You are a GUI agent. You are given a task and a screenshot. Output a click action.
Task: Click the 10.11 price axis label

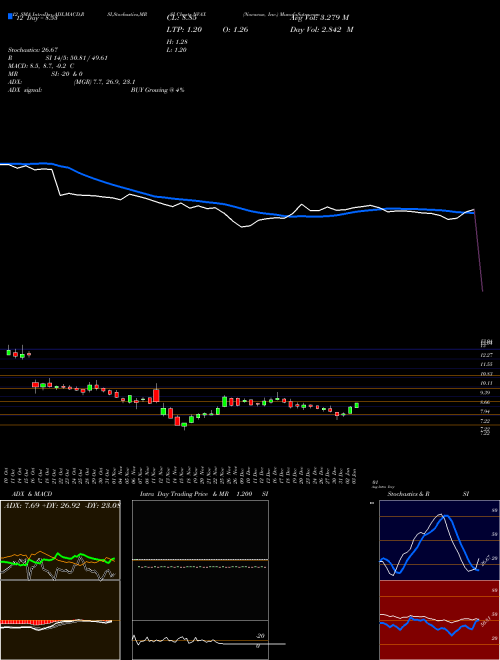486,383
